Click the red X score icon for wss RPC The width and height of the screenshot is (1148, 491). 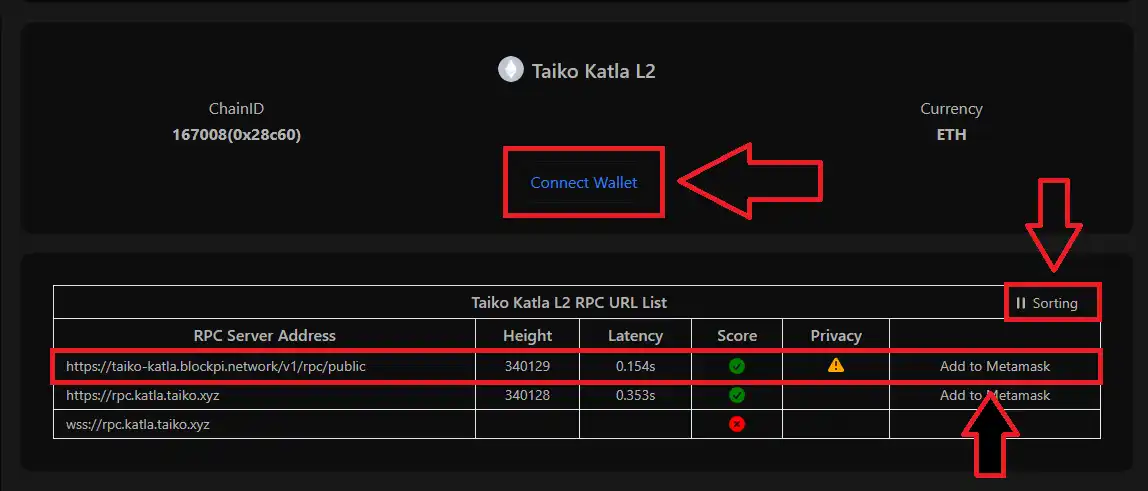coord(737,424)
